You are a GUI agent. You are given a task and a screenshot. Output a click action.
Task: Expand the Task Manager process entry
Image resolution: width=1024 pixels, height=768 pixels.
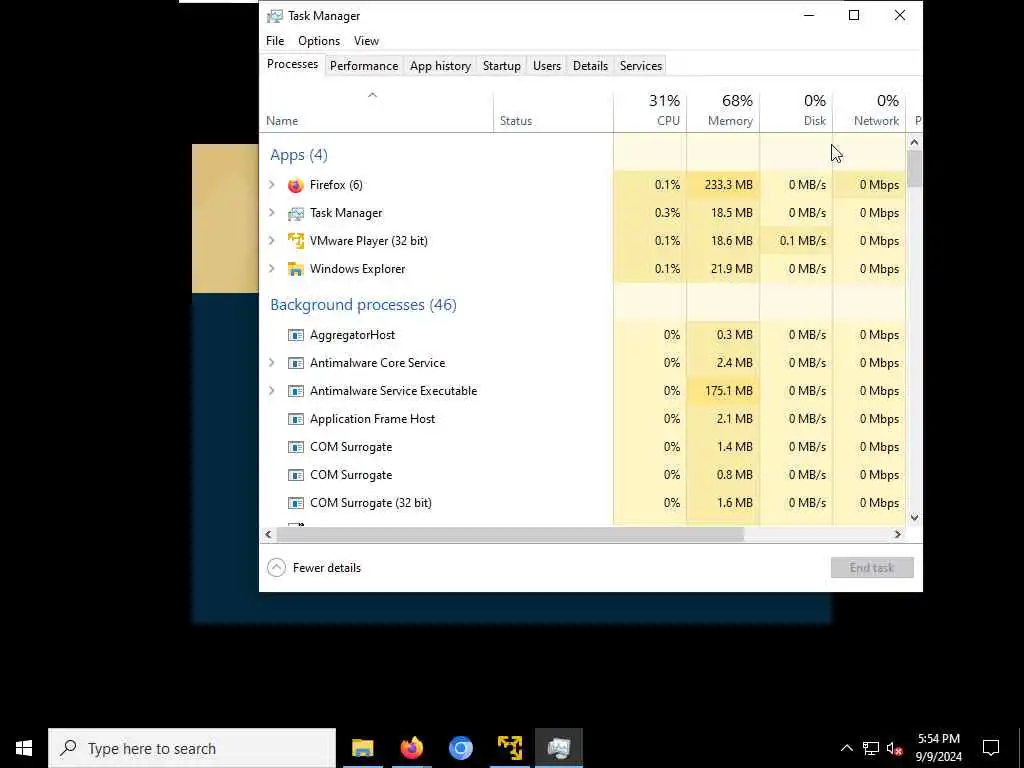(x=272, y=213)
